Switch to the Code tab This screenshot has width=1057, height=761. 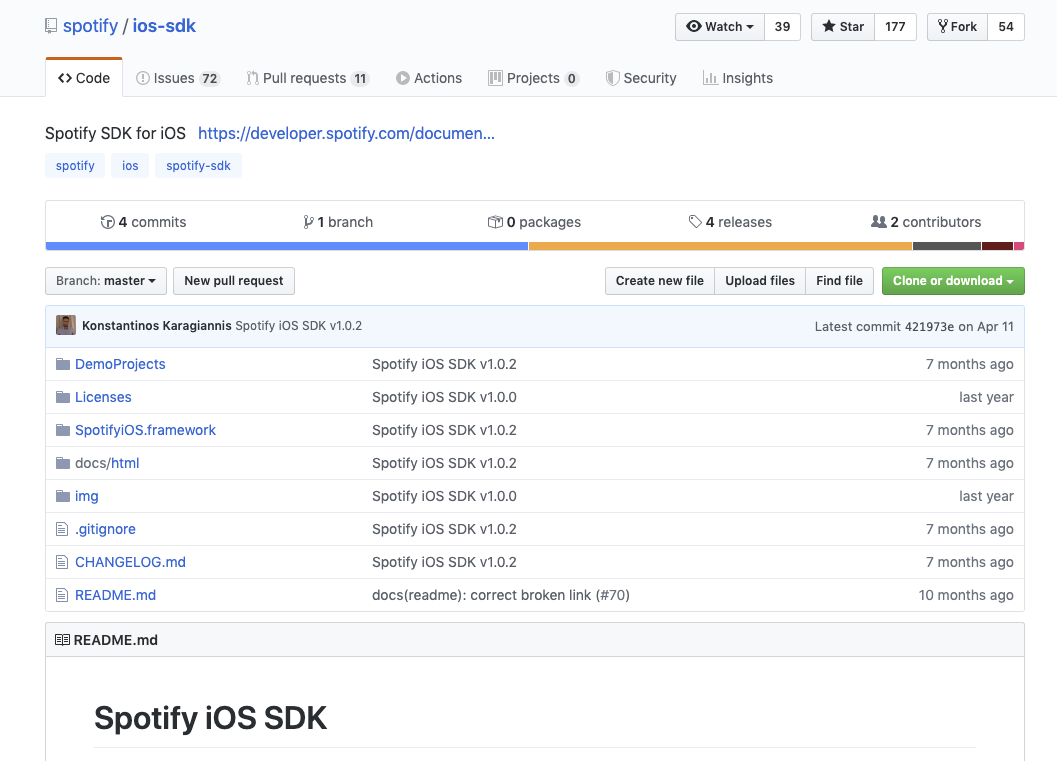[x=84, y=78]
